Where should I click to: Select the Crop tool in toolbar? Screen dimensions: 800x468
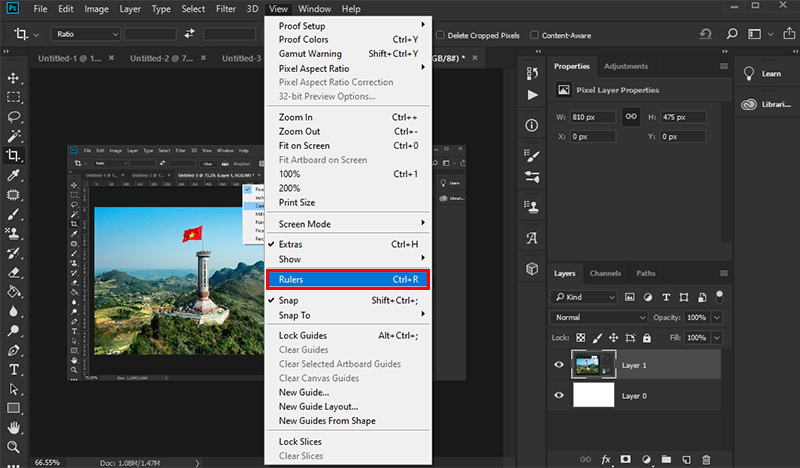coord(13,156)
